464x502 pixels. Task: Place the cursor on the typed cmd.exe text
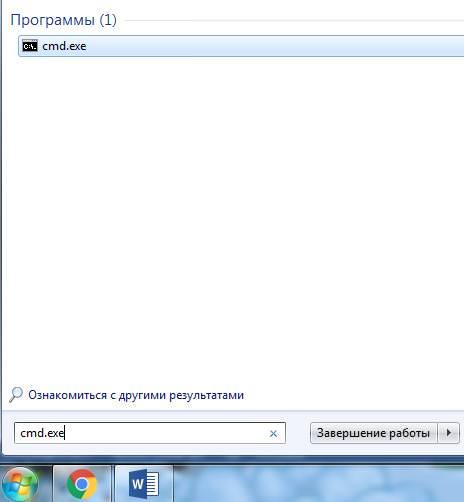pos(42,433)
